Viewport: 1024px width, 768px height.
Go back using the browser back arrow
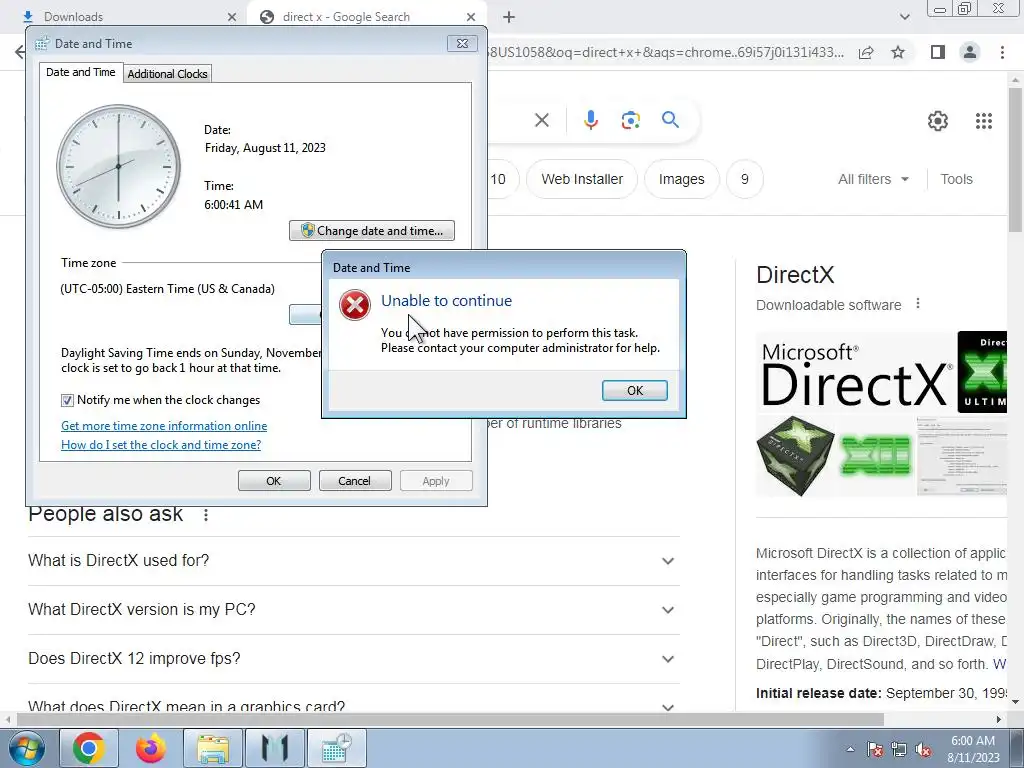(x=20, y=52)
